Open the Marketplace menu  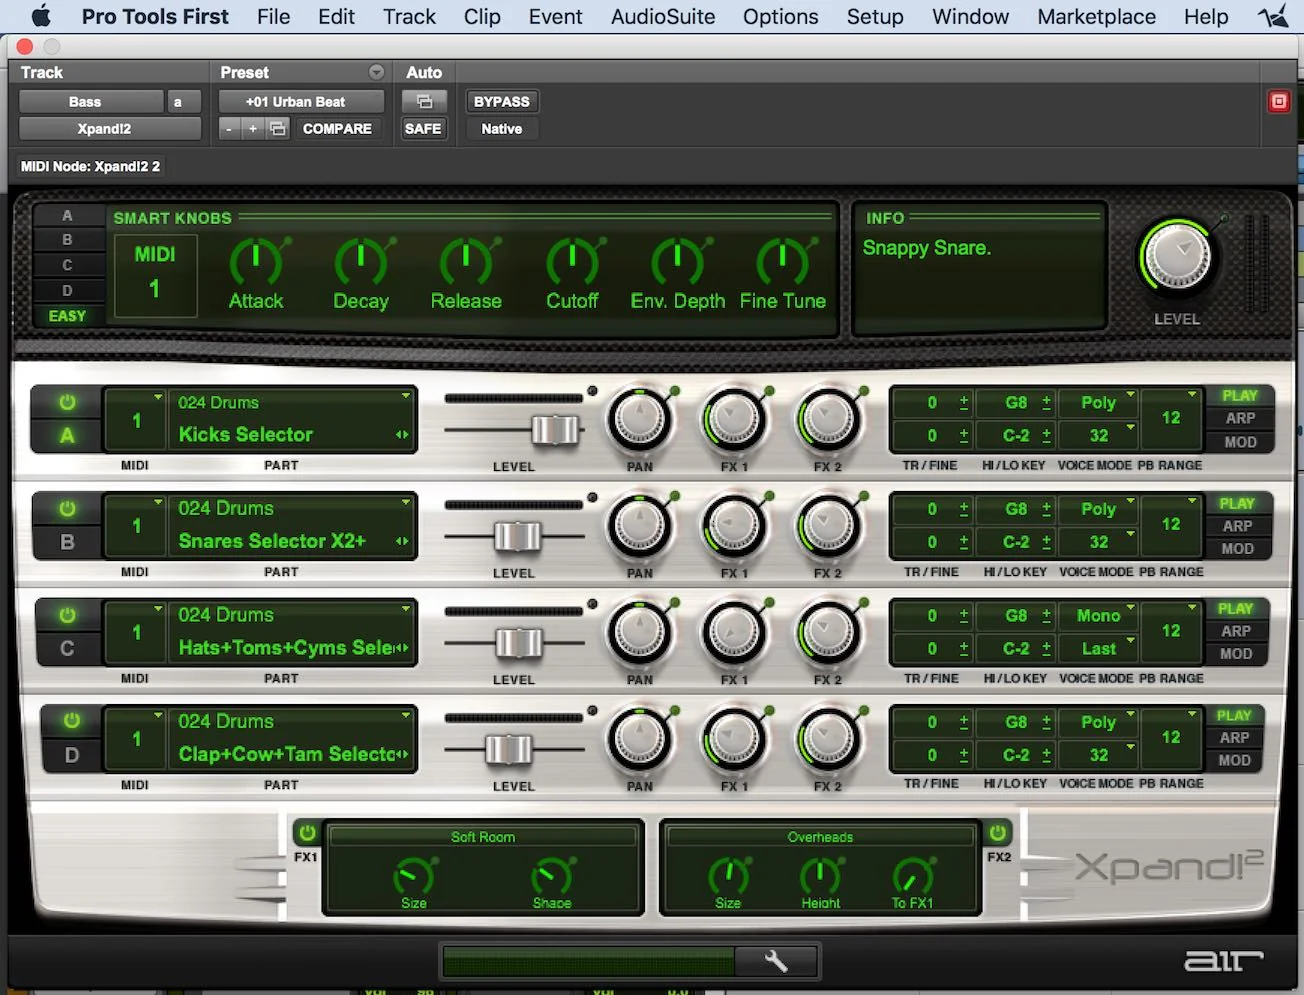(x=1096, y=17)
